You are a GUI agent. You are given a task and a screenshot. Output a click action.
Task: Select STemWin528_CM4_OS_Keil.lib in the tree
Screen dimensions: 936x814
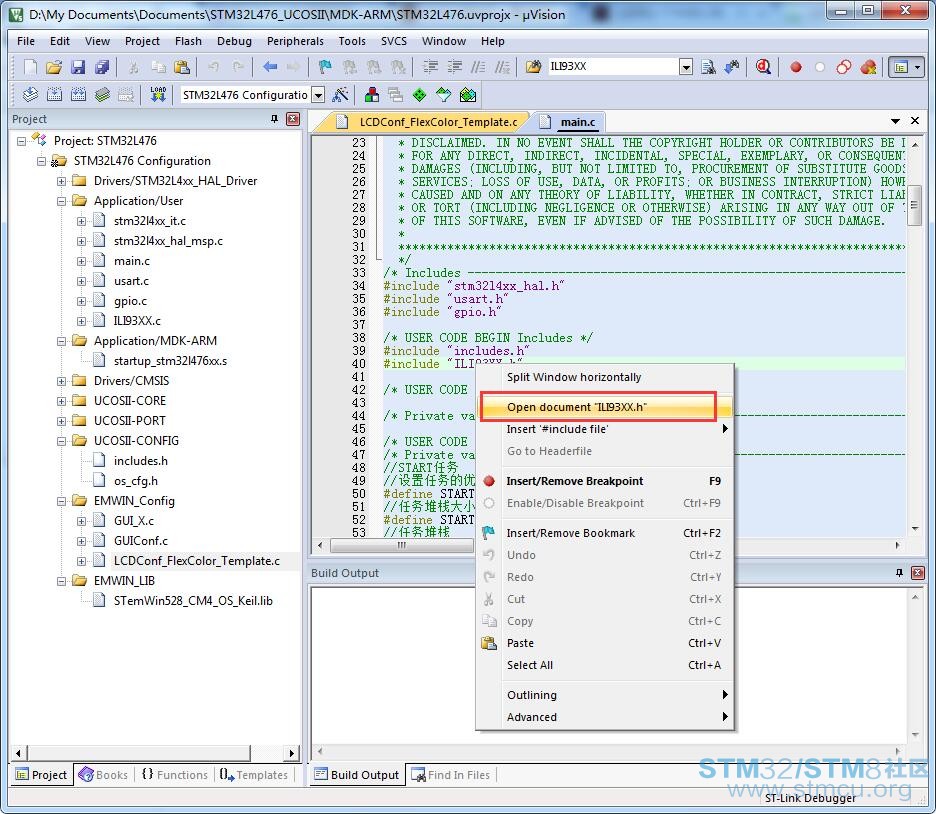tap(193, 601)
